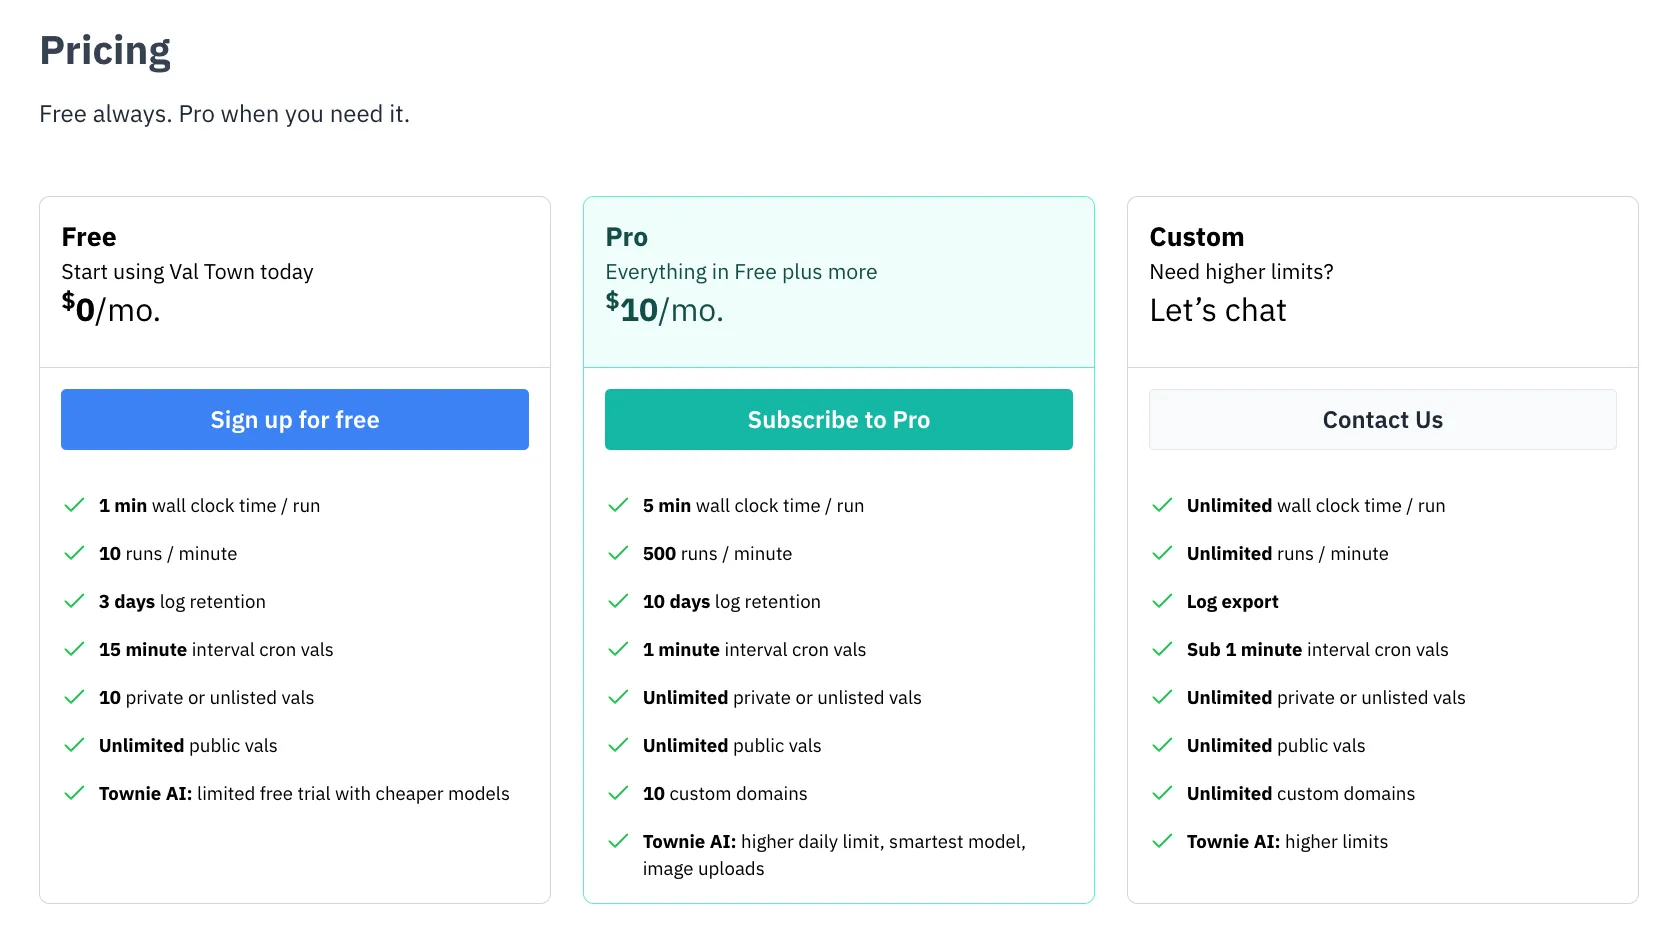Click the checkmark next to Unlimited public vals in Pro
Viewport: 1680px width, 948px height.
(618, 745)
